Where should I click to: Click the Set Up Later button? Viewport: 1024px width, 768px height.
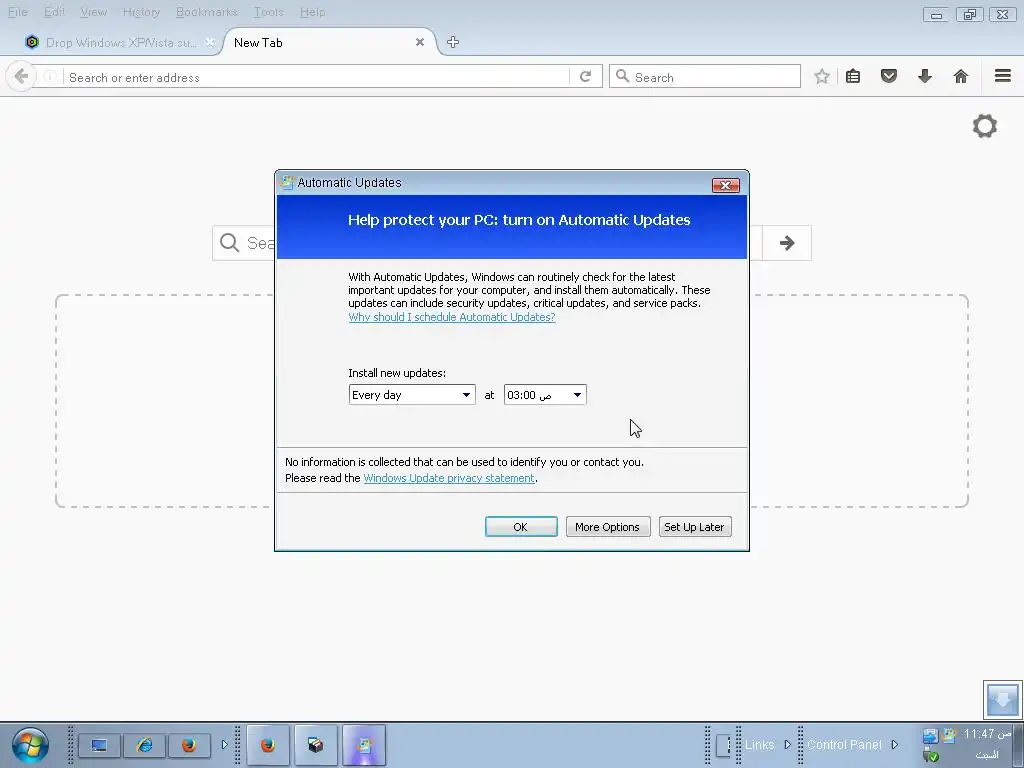[x=694, y=526]
